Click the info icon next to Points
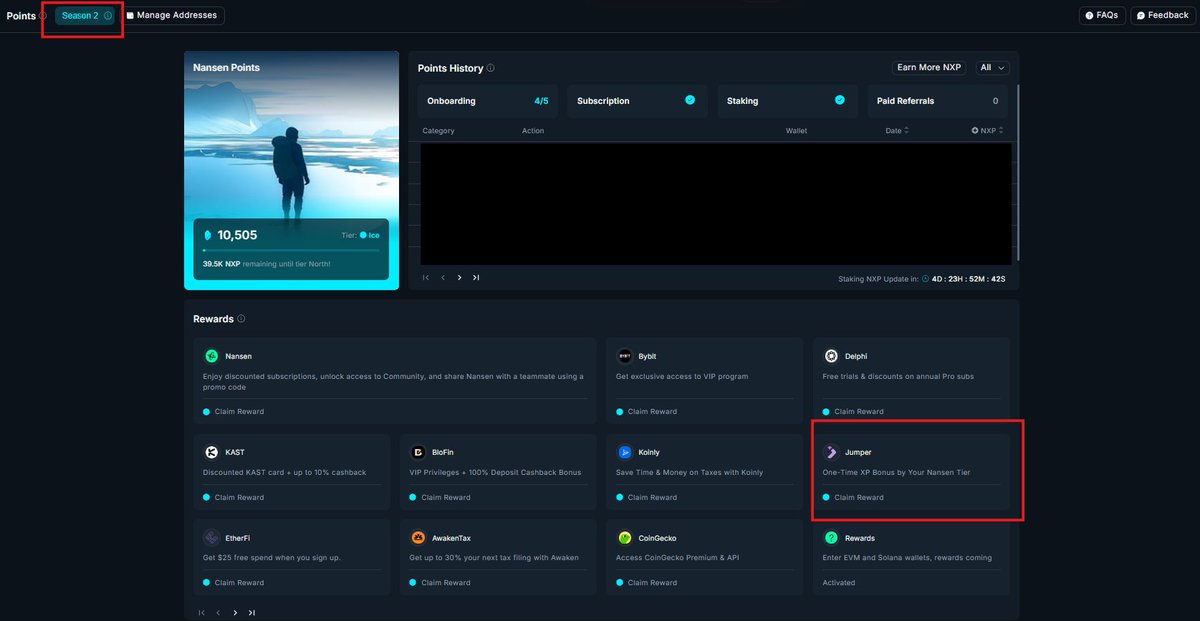 coord(42,16)
